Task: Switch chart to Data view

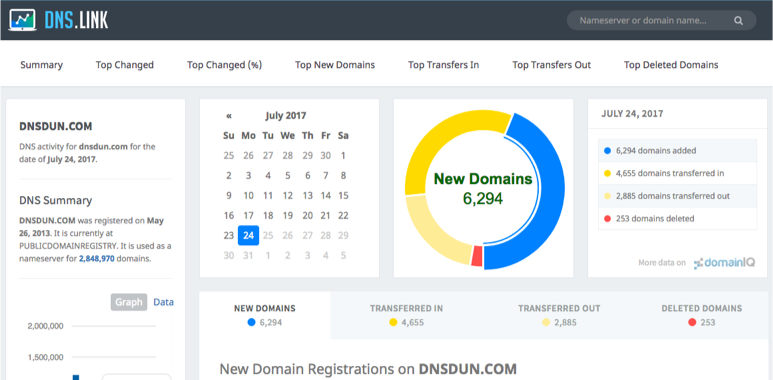Action: point(163,302)
